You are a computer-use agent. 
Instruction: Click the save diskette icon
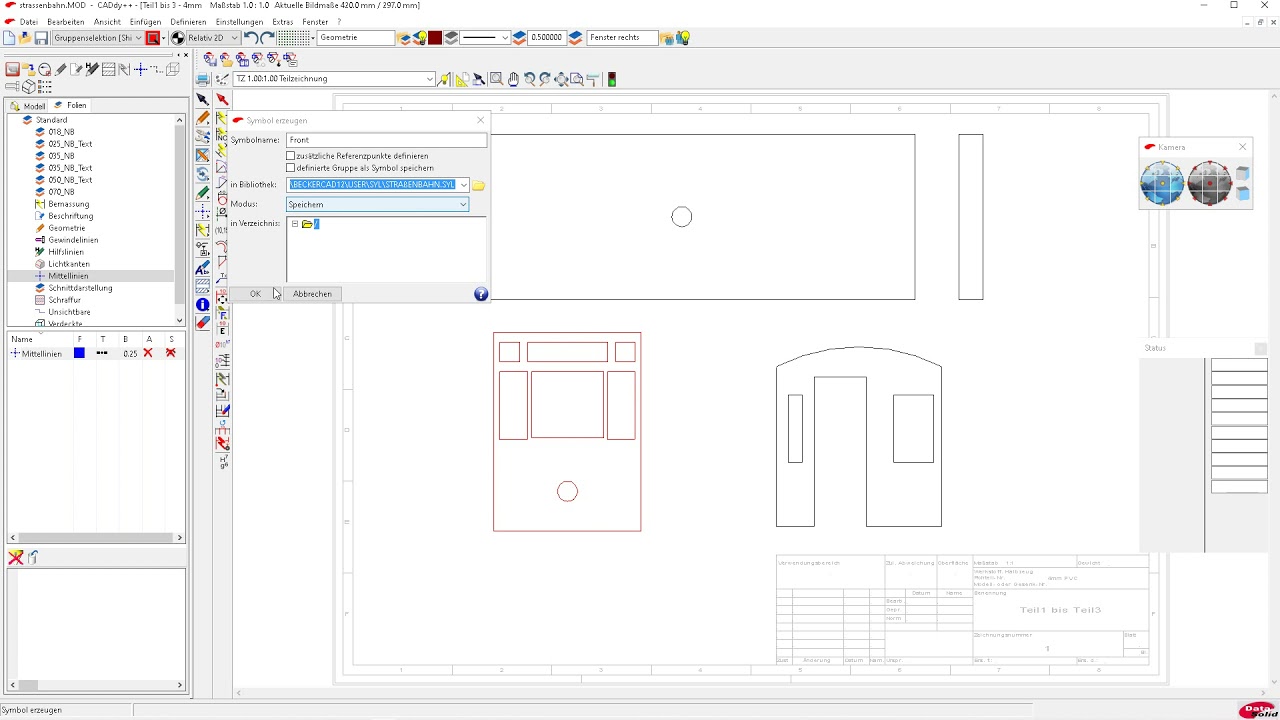point(41,38)
